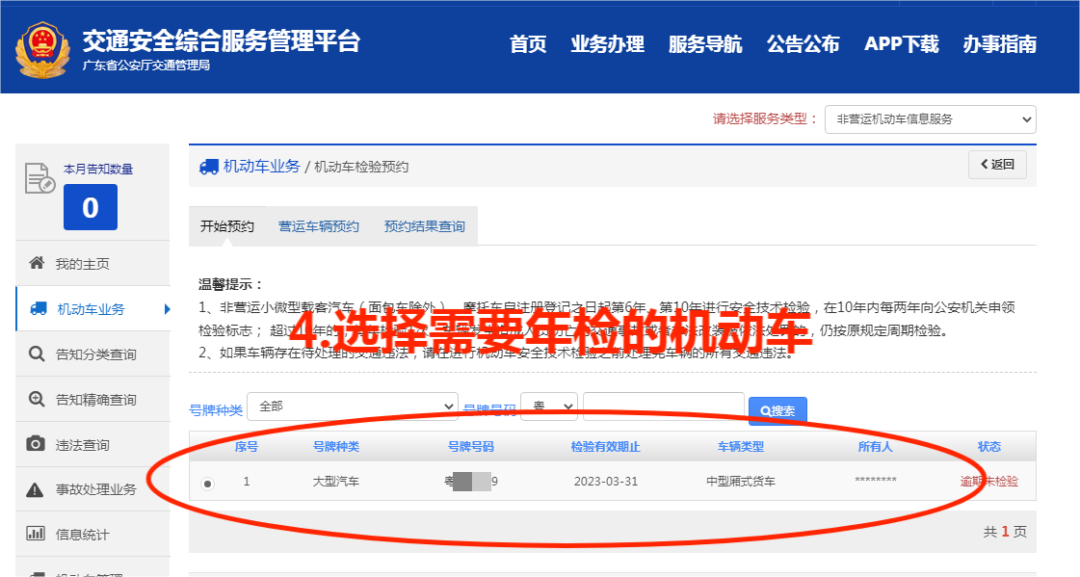Click the 逾期未检验 status text

[x=989, y=481]
